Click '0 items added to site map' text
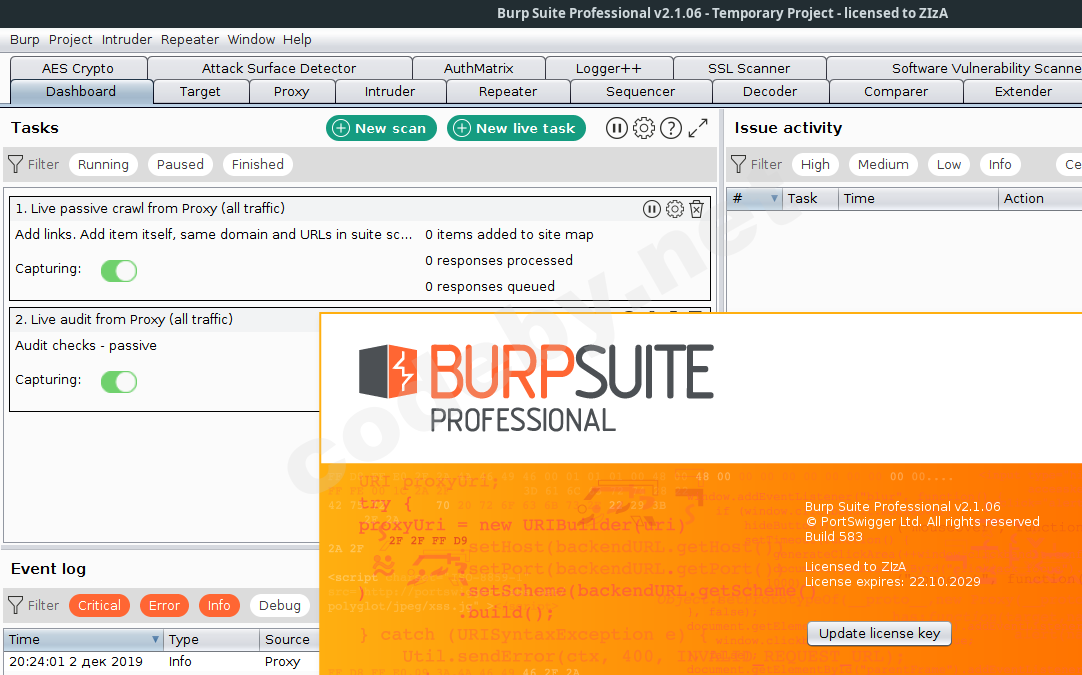 [509, 235]
